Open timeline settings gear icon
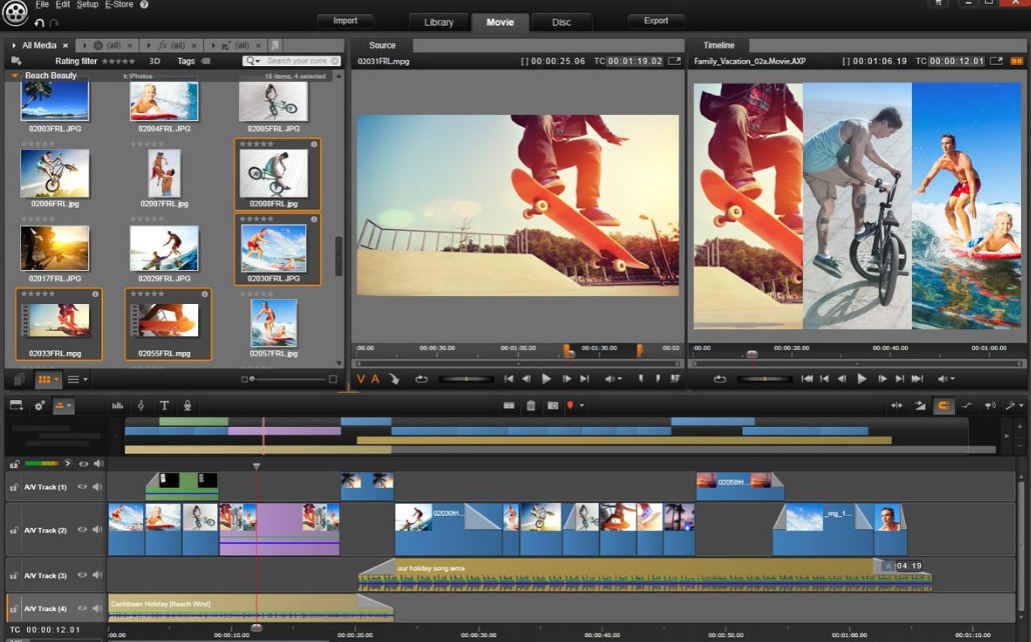The height and width of the screenshot is (642, 1031). (x=40, y=405)
